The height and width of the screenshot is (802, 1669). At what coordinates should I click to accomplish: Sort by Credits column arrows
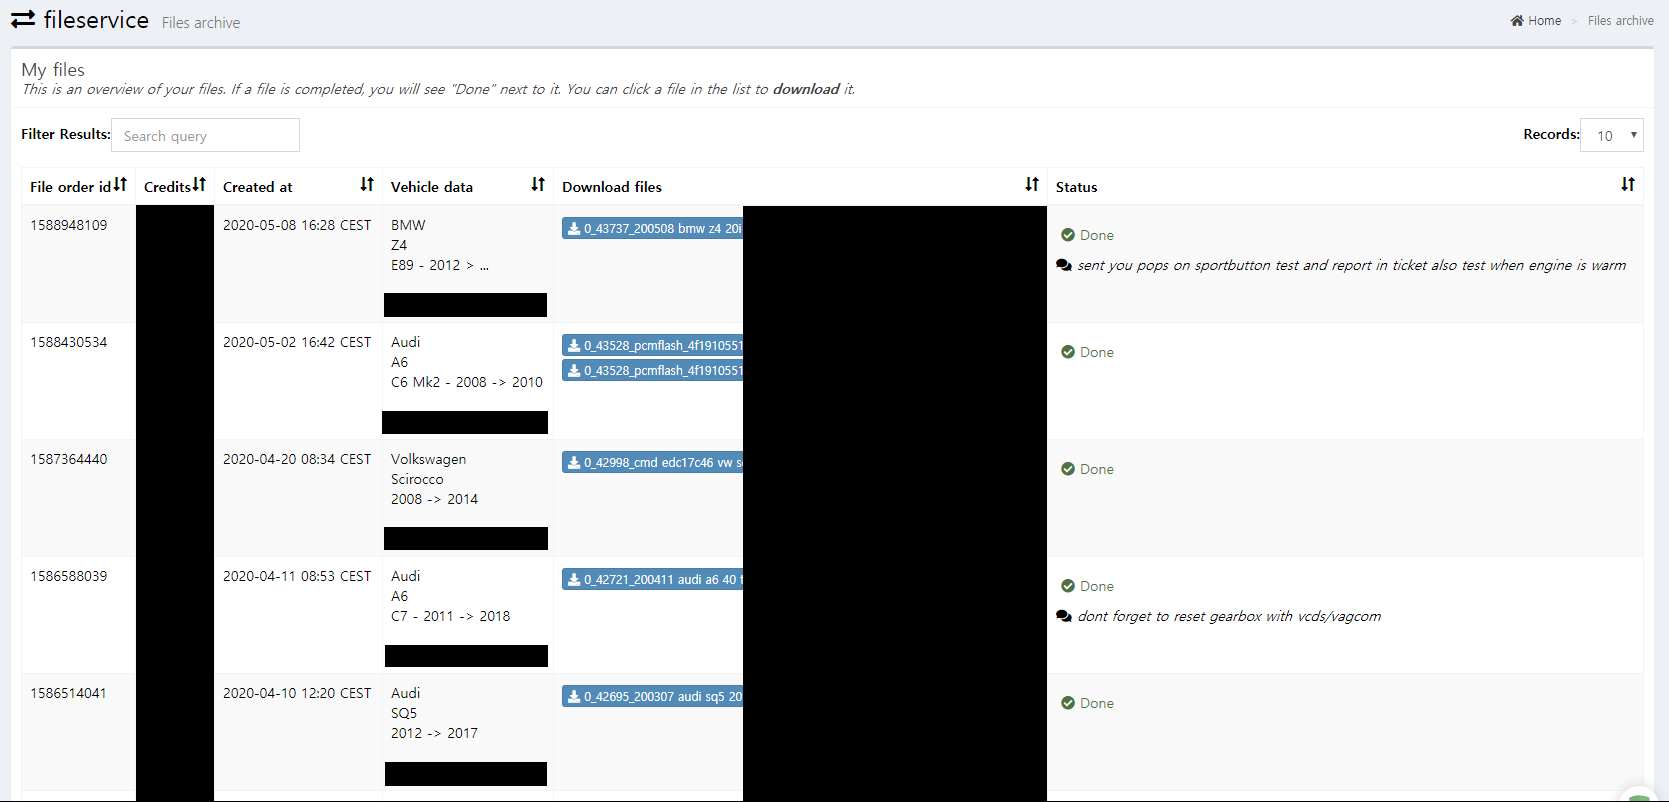pyautogui.click(x=199, y=185)
